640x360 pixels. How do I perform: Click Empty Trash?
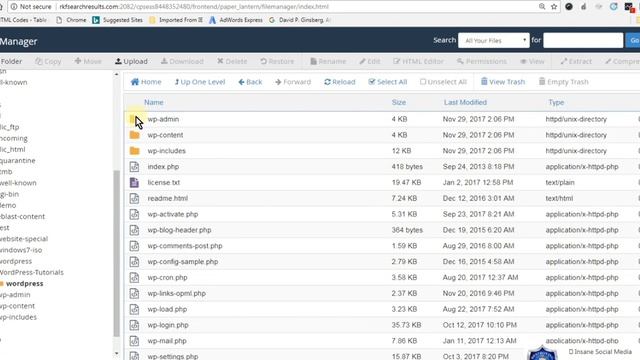click(564, 82)
